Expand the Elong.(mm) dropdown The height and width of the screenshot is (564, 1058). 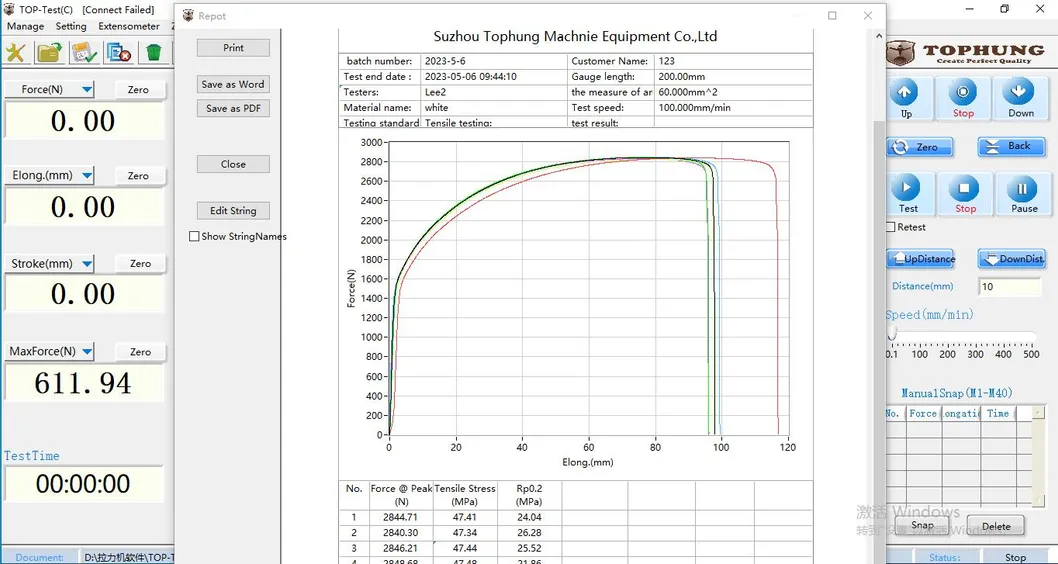[87, 176]
